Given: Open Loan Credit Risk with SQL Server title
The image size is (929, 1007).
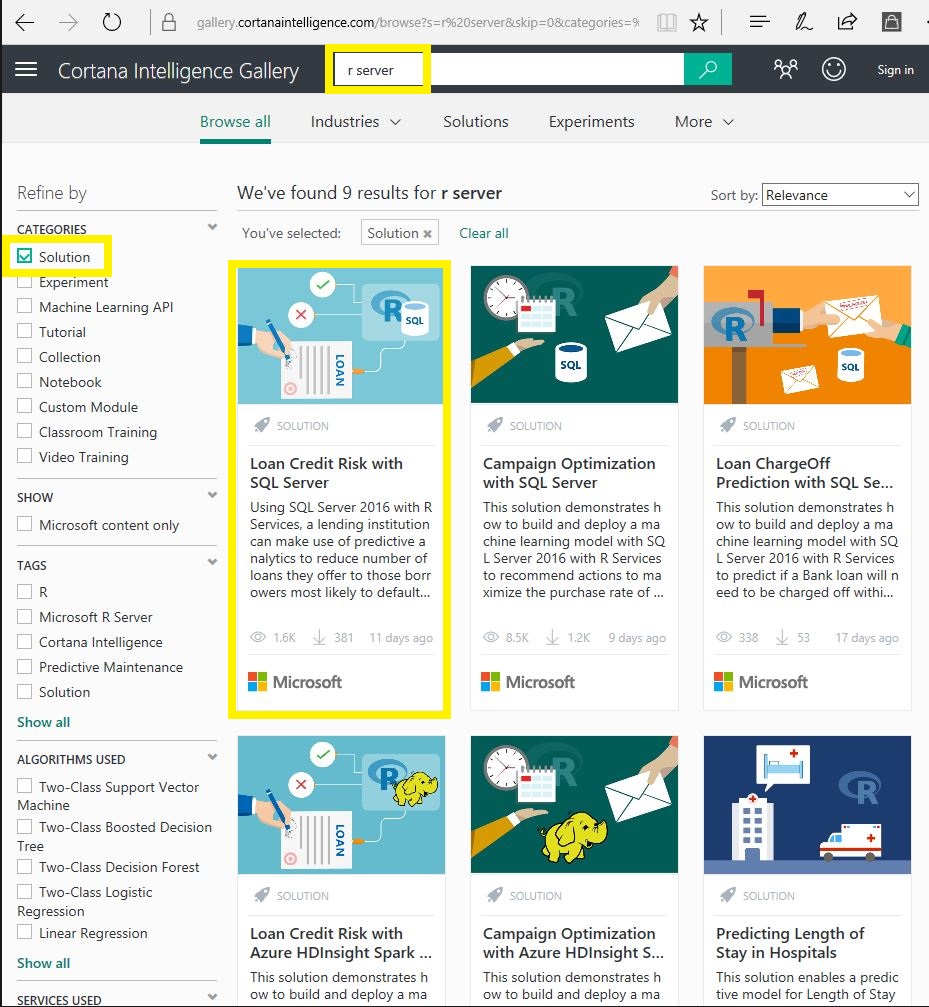Looking at the screenshot, I should [326, 473].
